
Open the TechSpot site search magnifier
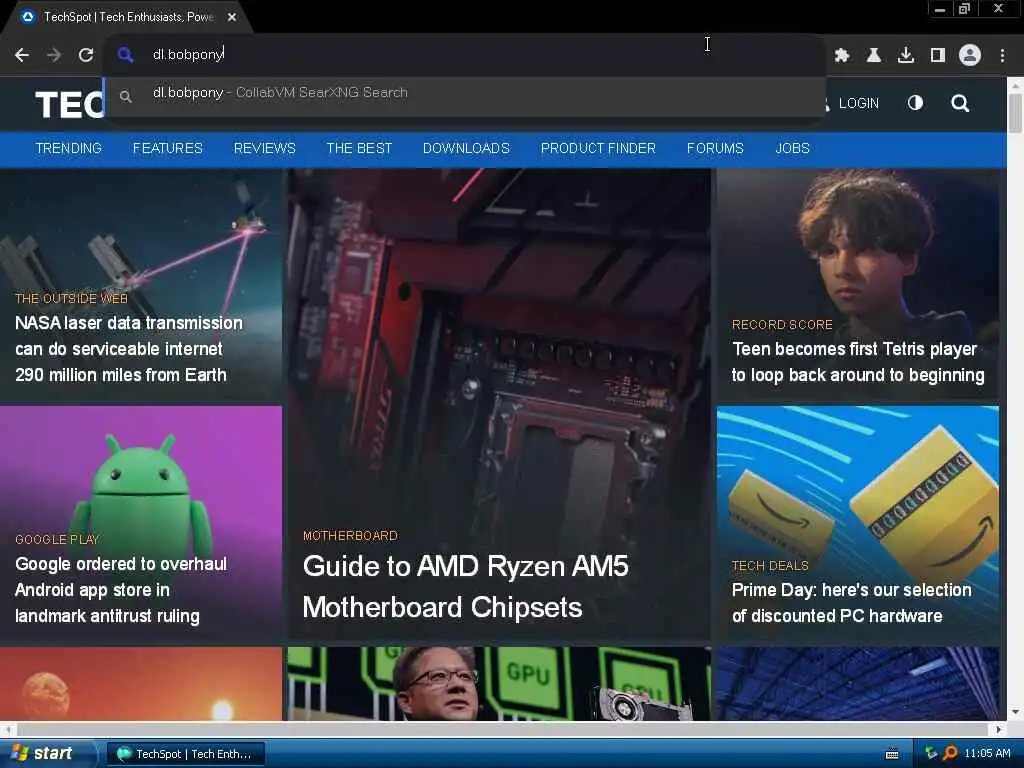pos(959,103)
